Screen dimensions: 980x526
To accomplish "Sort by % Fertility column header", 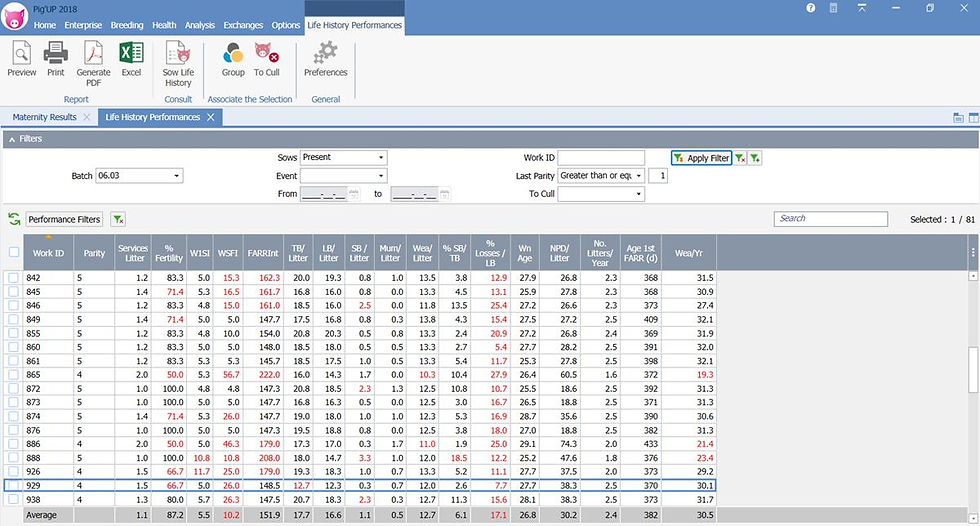I will (169, 252).
